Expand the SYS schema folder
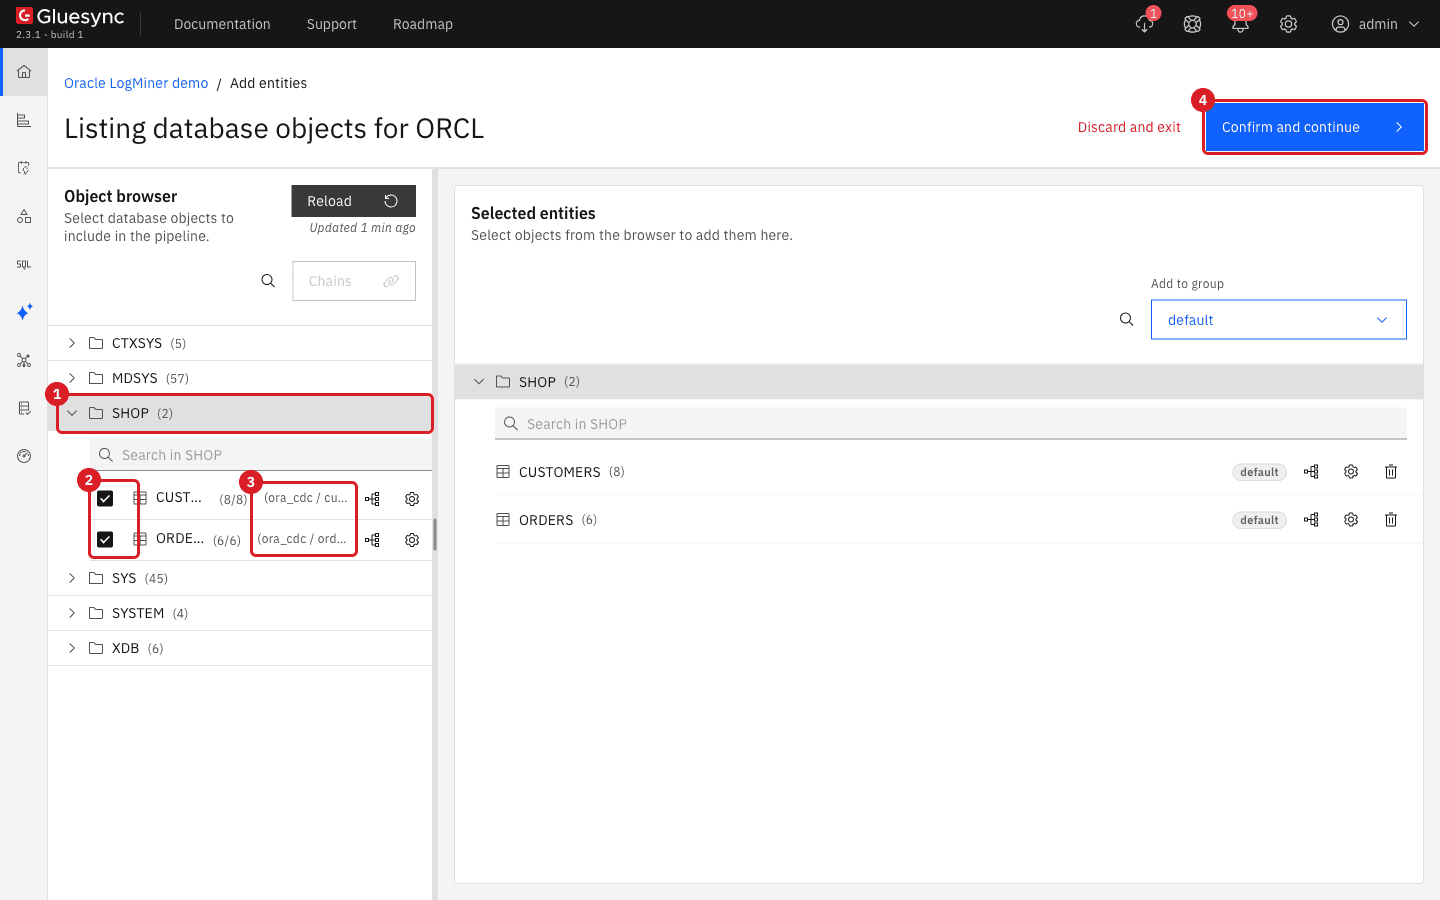 click(x=72, y=578)
